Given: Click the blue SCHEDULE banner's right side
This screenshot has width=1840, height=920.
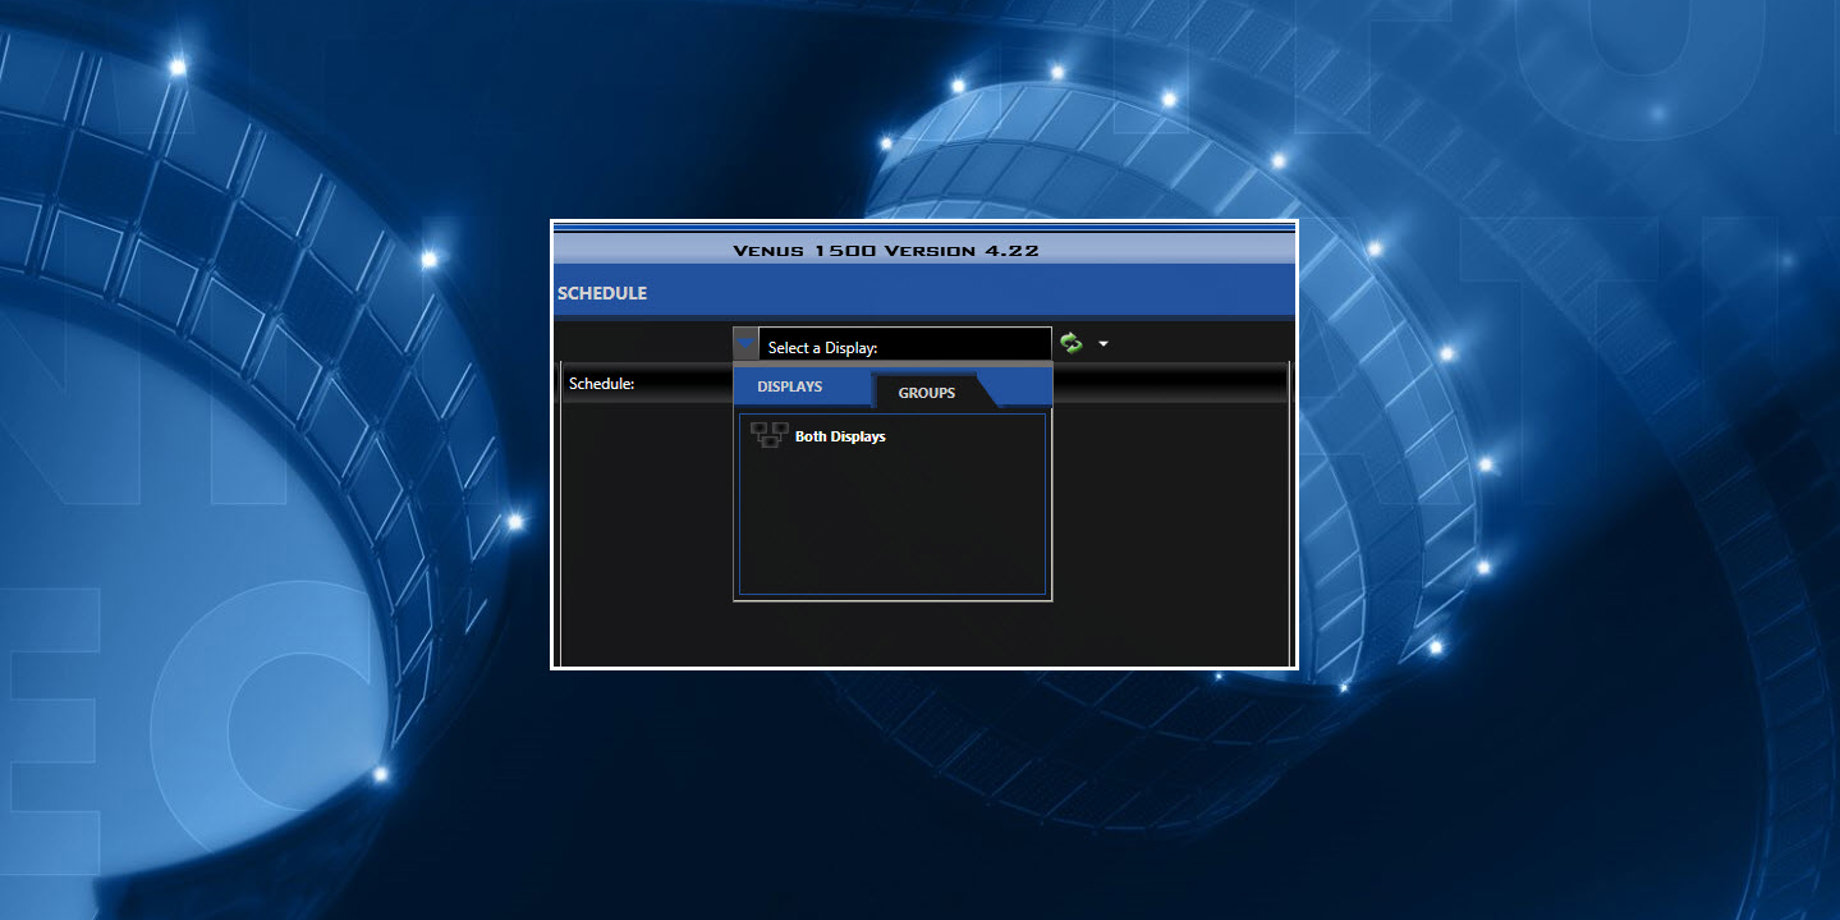Looking at the screenshot, I should tap(1100, 293).
